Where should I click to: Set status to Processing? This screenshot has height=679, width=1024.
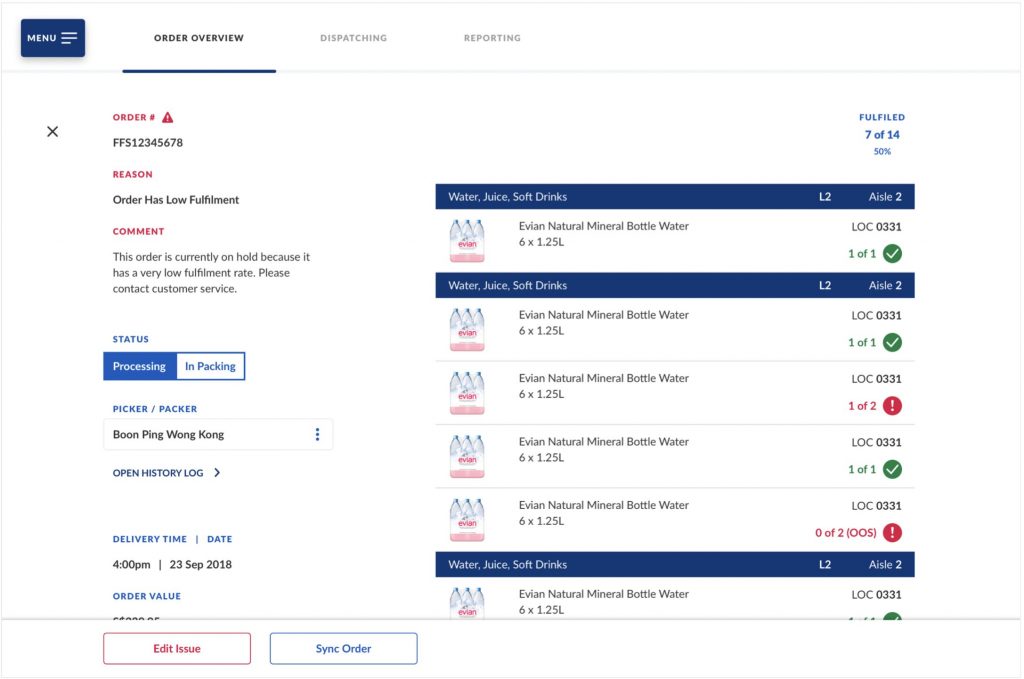click(x=140, y=366)
